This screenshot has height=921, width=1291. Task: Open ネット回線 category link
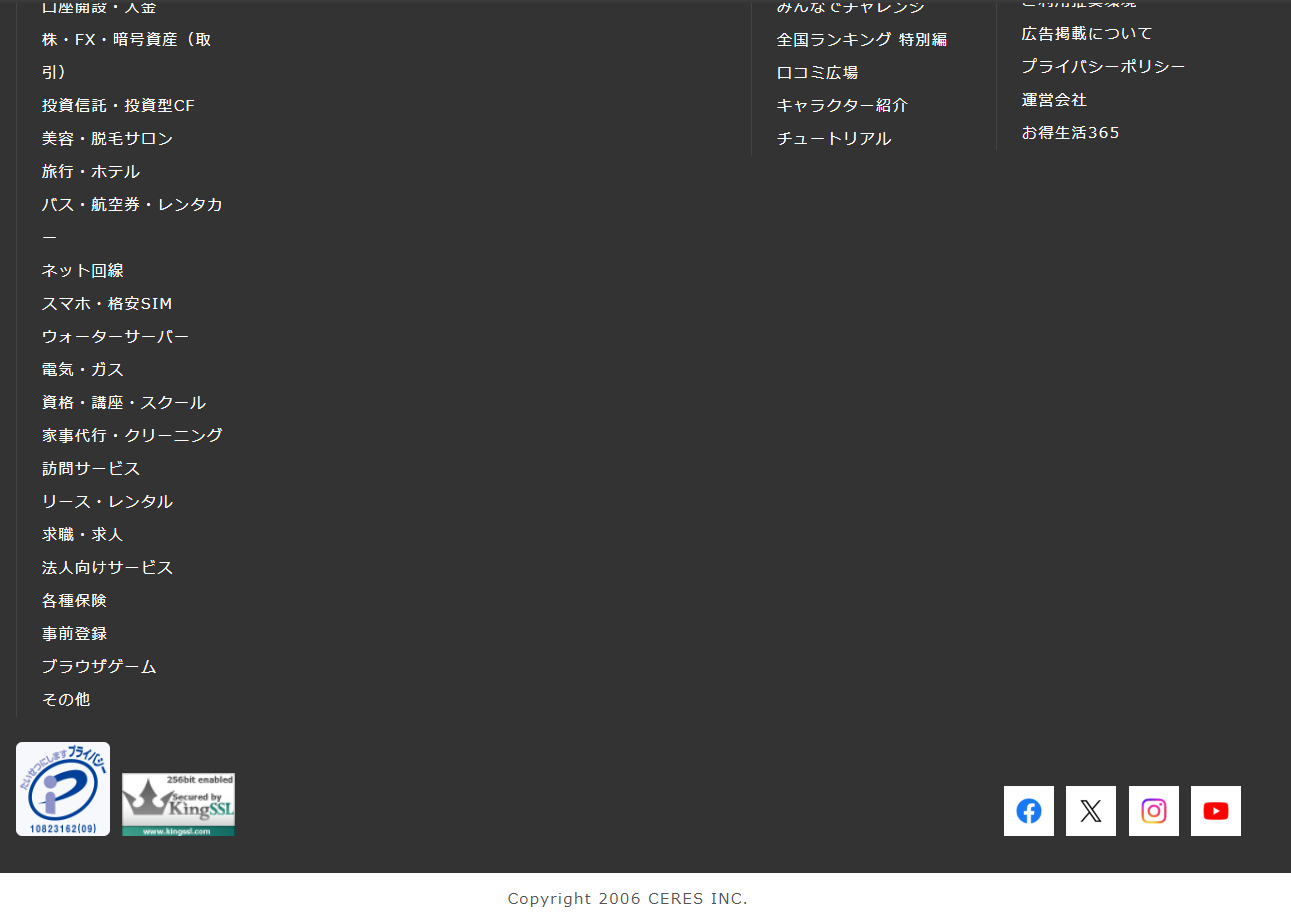pos(82,271)
